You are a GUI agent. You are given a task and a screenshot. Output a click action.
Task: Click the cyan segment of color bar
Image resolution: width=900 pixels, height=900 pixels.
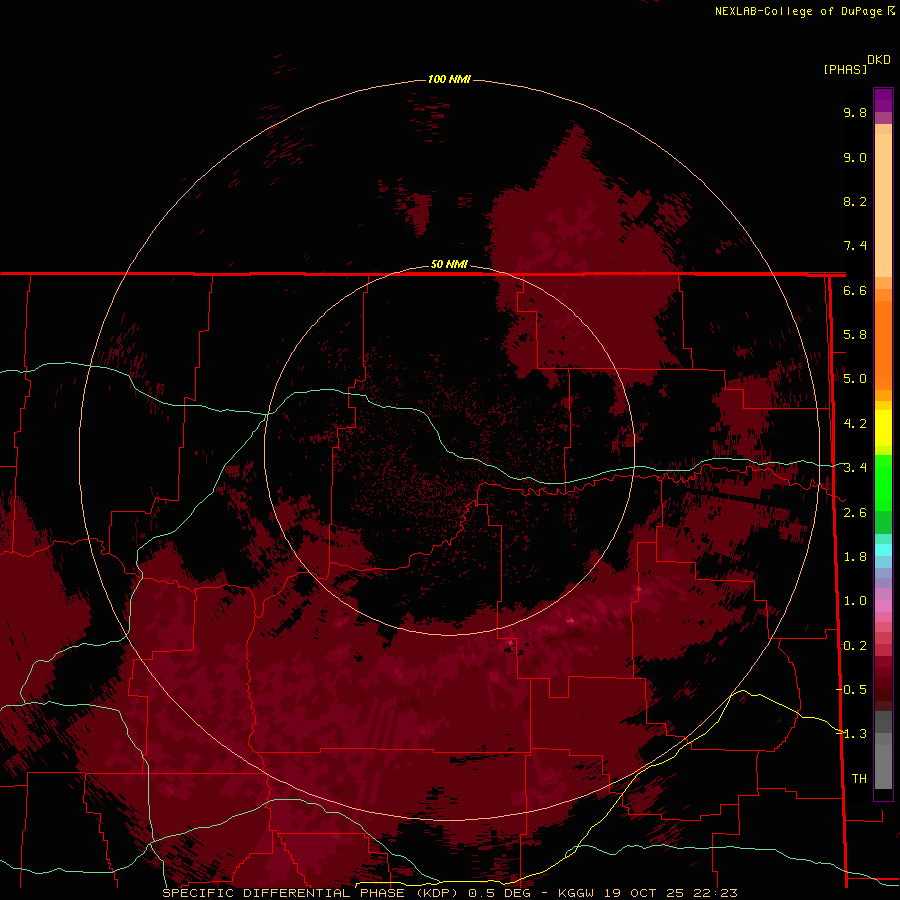point(883,550)
